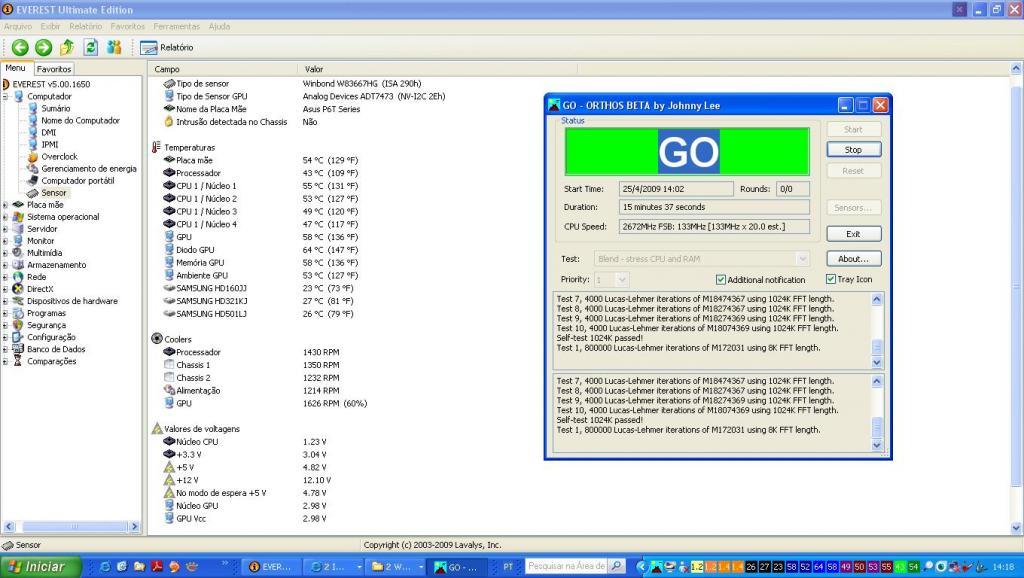Viewport: 1024px width, 578px height.
Task: Click the Iniciar start button
Action: click(x=40, y=566)
